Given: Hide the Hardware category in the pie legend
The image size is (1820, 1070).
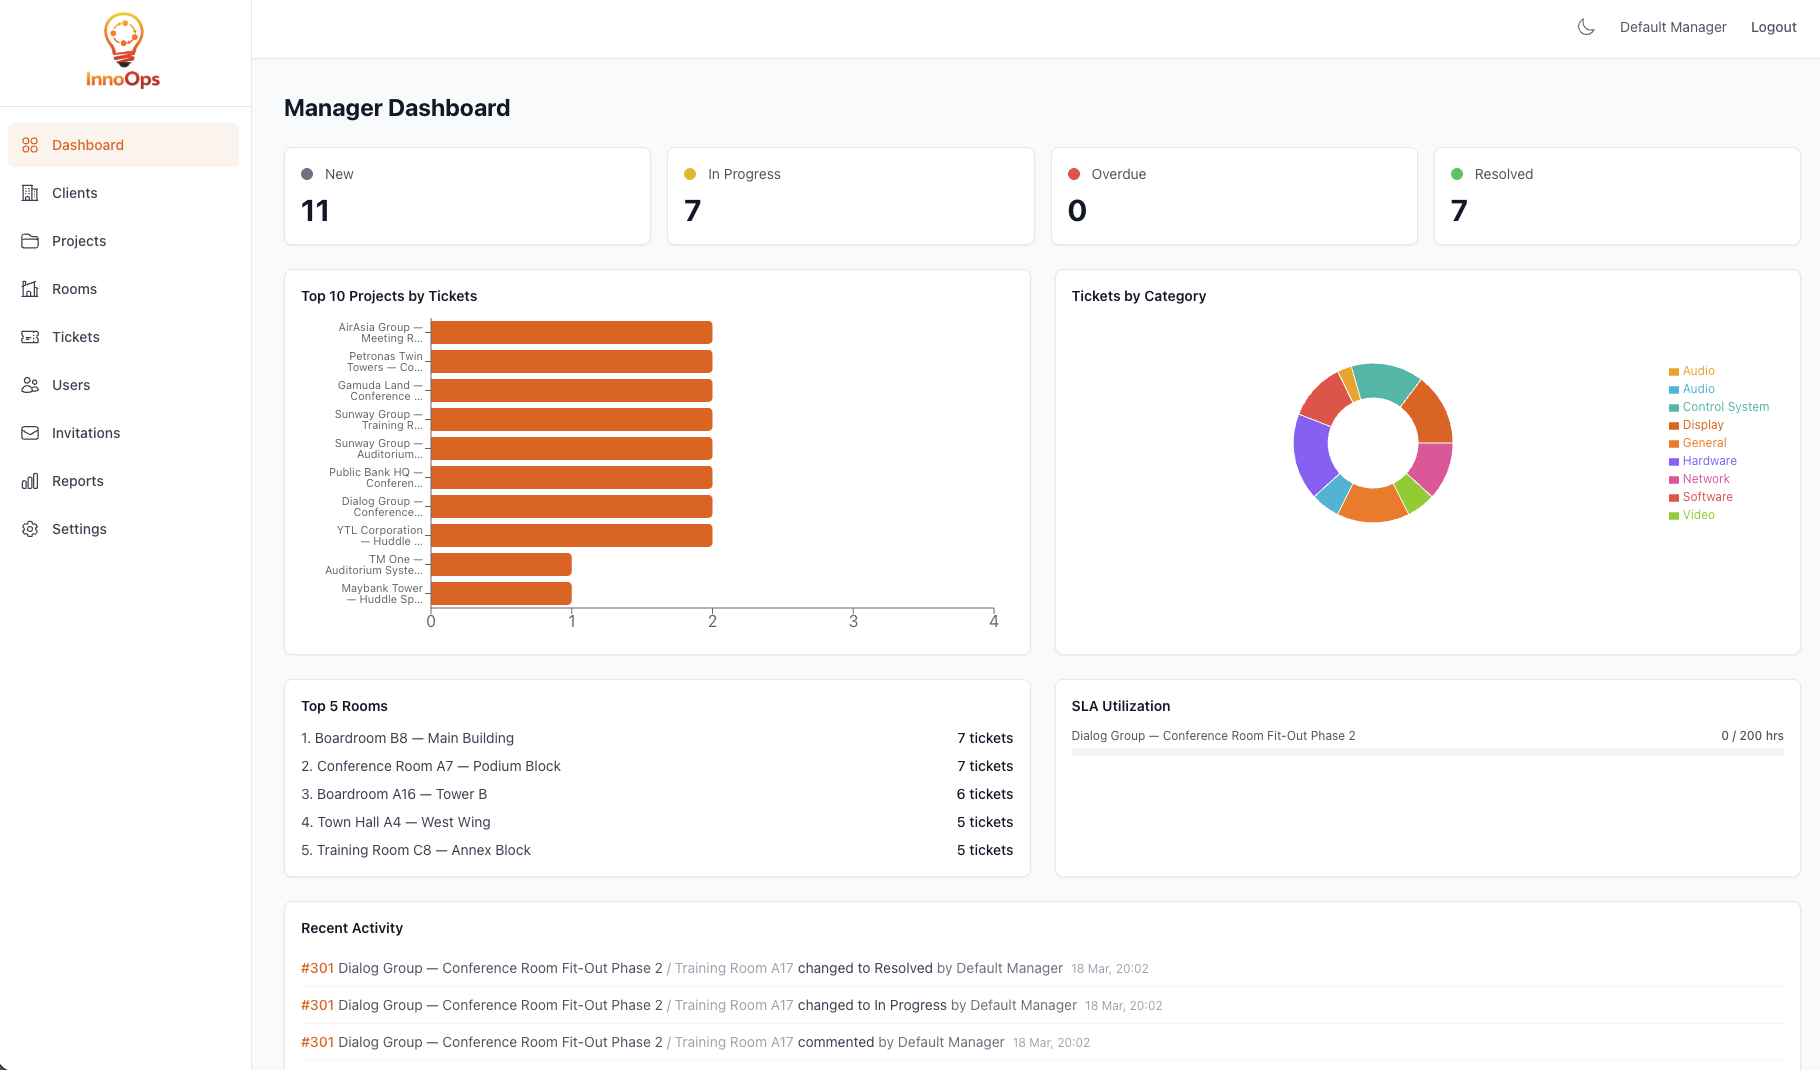Looking at the screenshot, I should pyautogui.click(x=1702, y=461).
